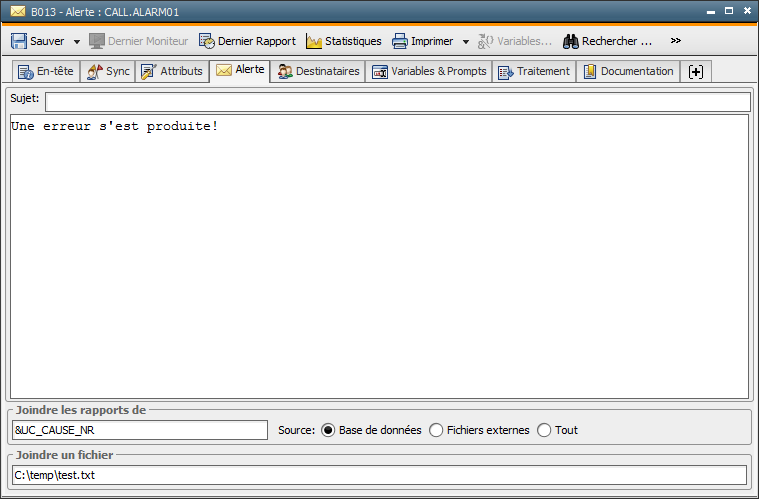759x499 pixels.
Task: Click the Rechercher binoculars icon
Action: [571, 42]
